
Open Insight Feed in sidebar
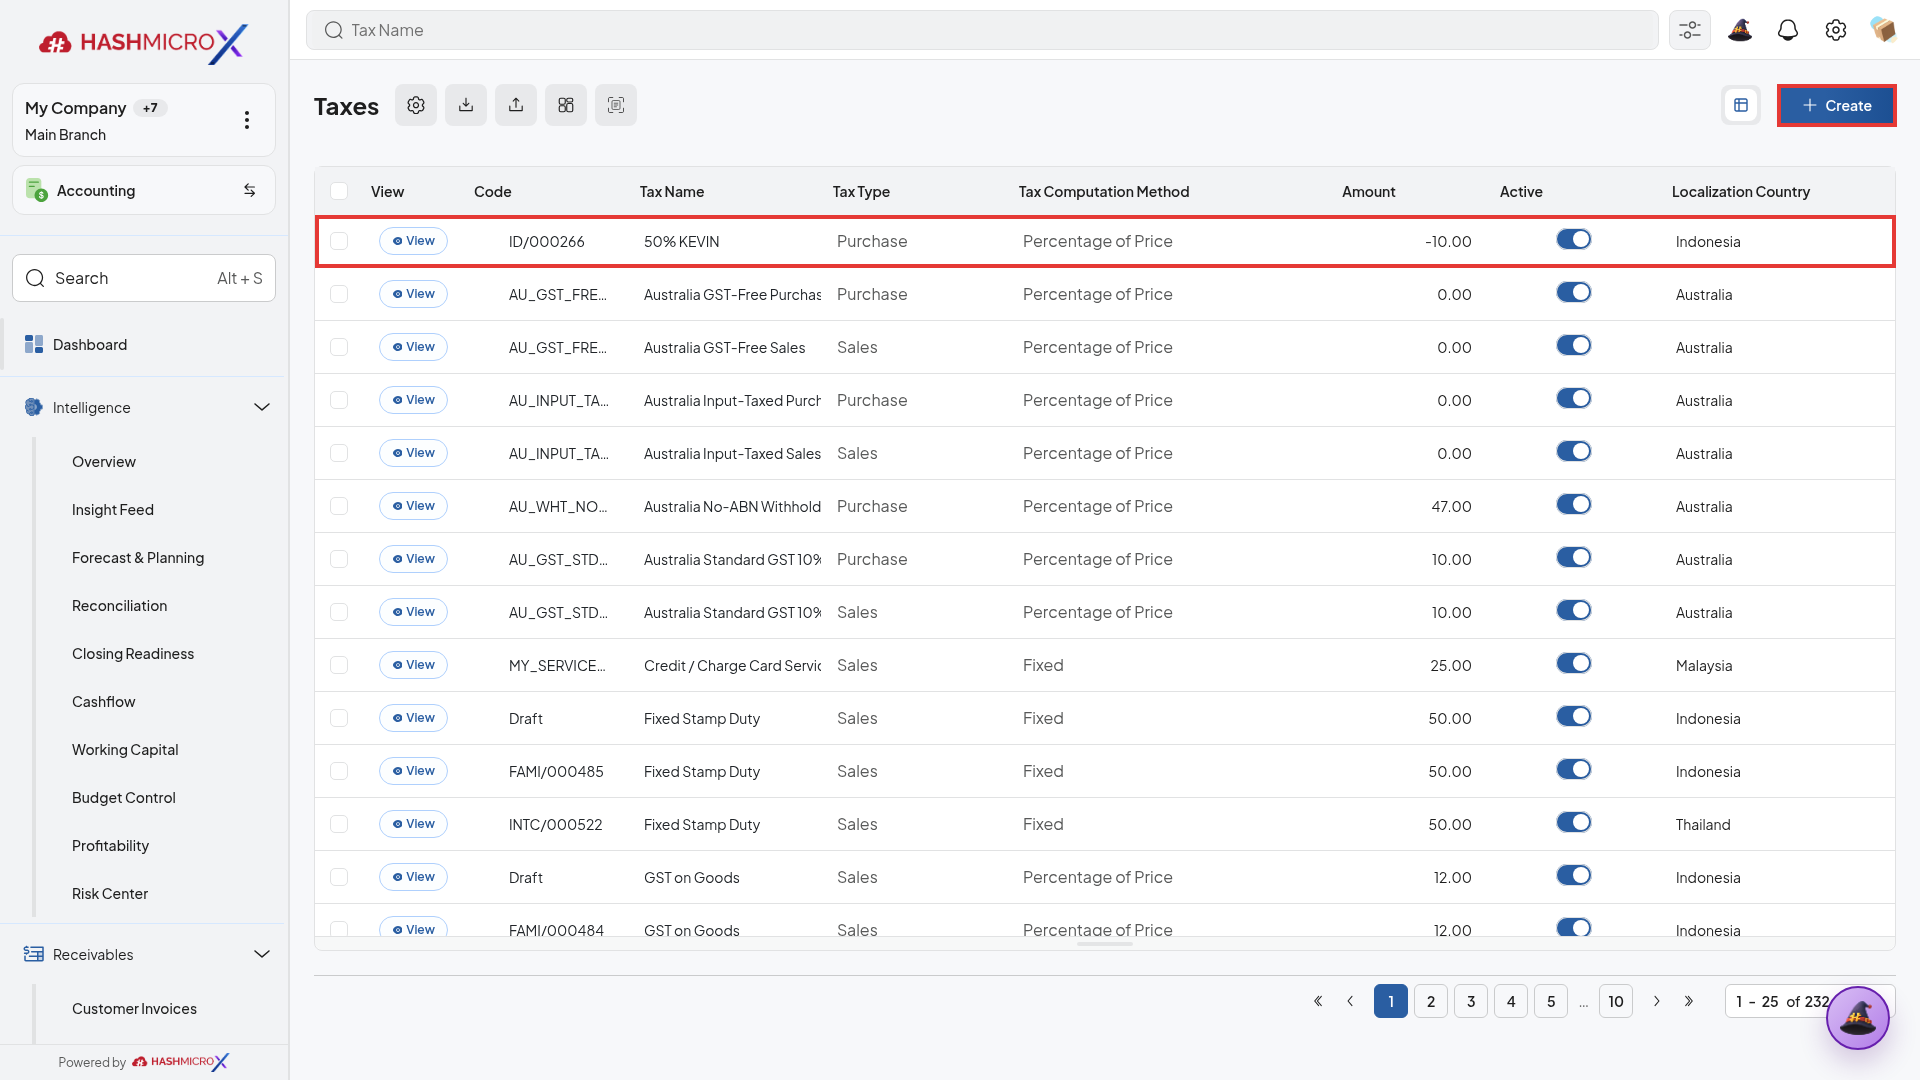(113, 510)
